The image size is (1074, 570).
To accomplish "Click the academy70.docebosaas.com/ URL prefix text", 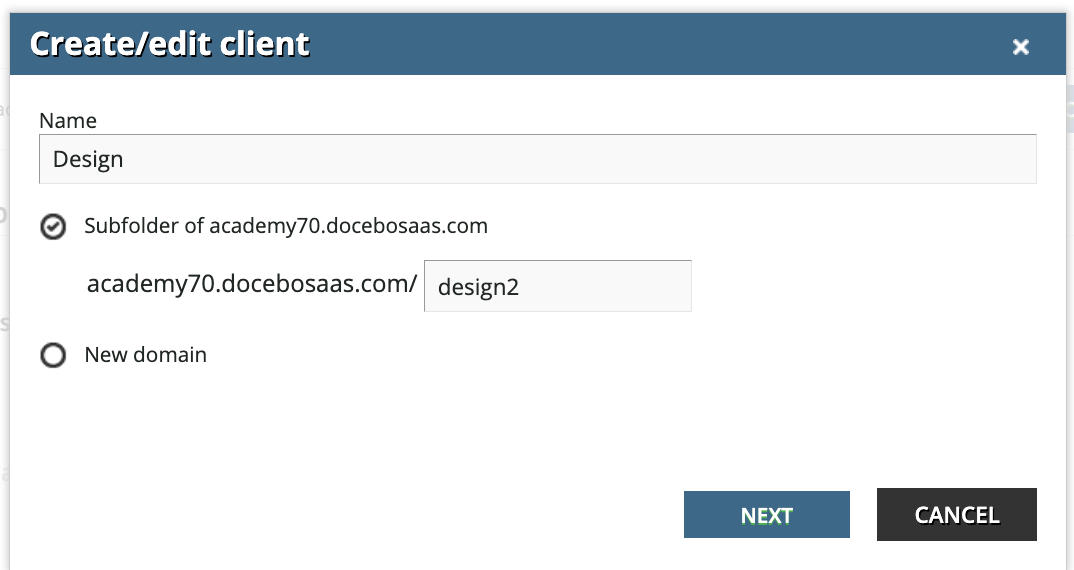I will 252,284.
